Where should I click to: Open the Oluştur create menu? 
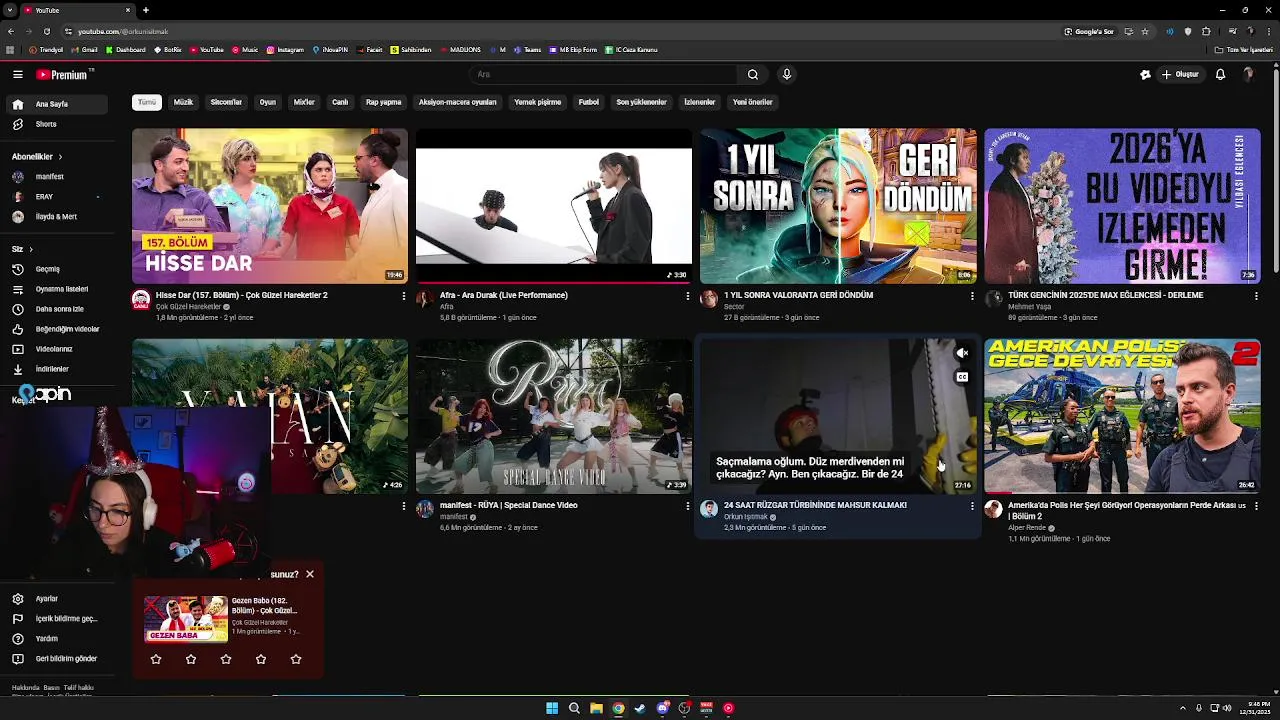pyautogui.click(x=1180, y=74)
